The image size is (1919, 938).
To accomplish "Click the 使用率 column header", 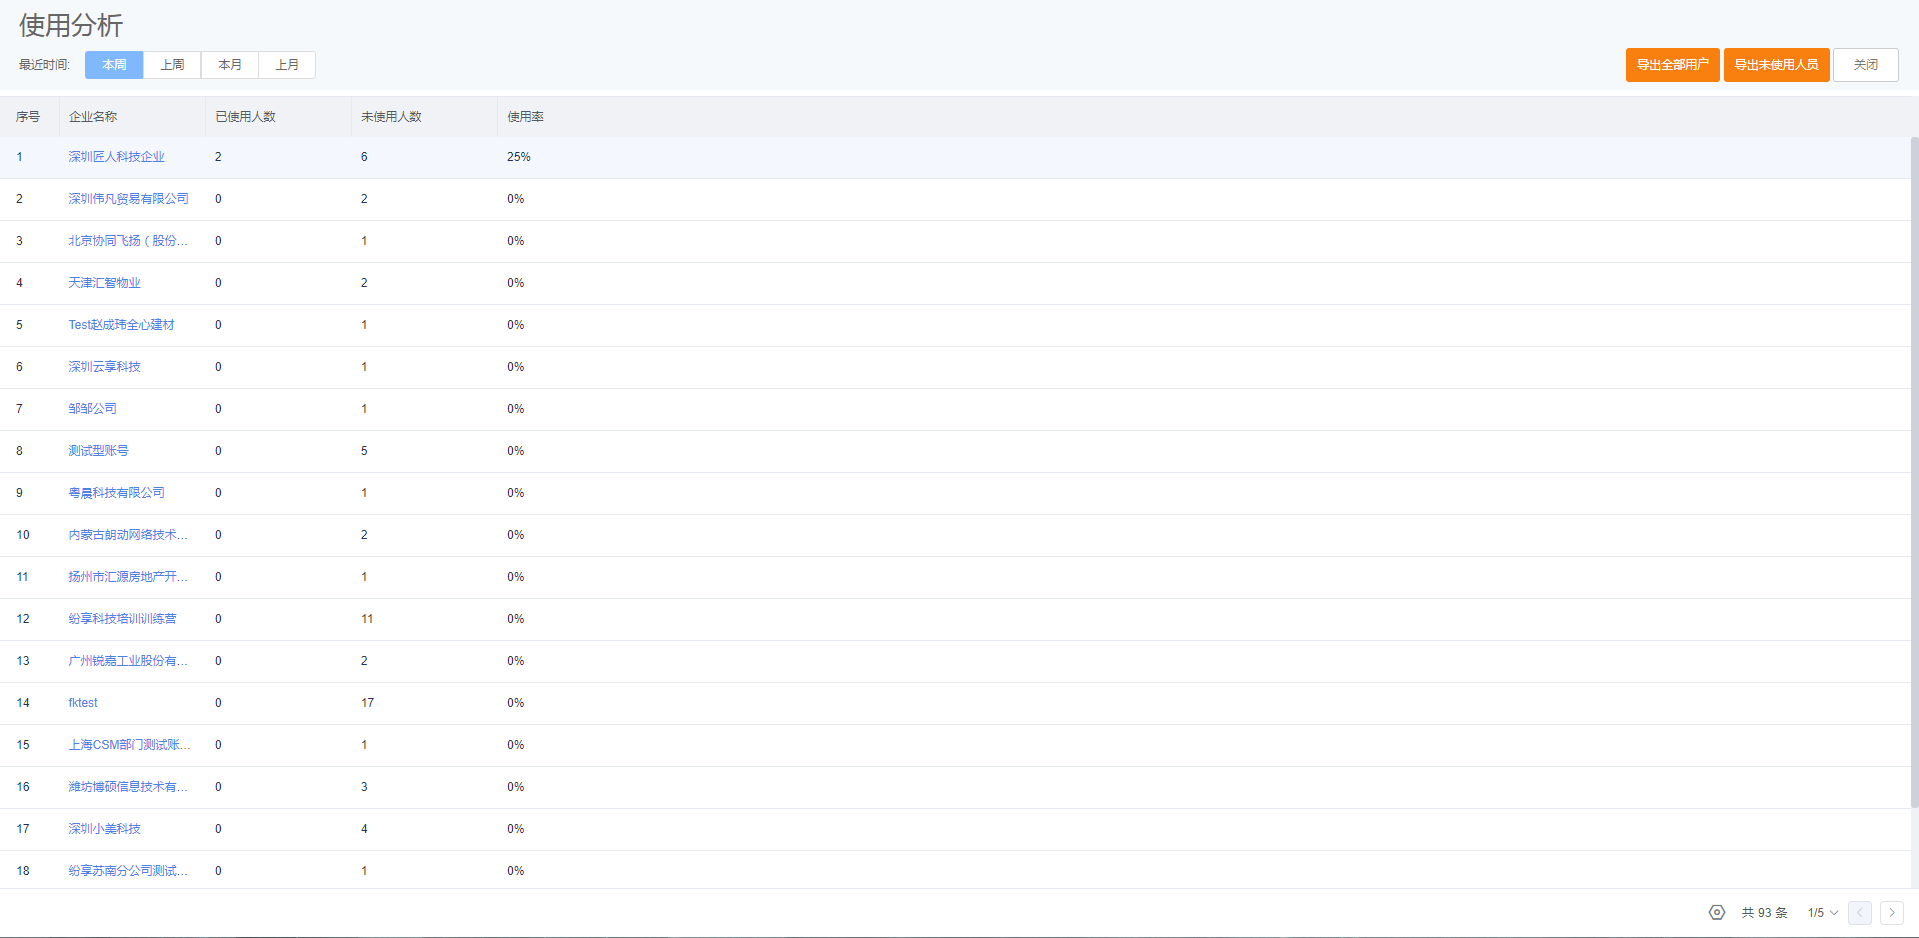I will (525, 117).
